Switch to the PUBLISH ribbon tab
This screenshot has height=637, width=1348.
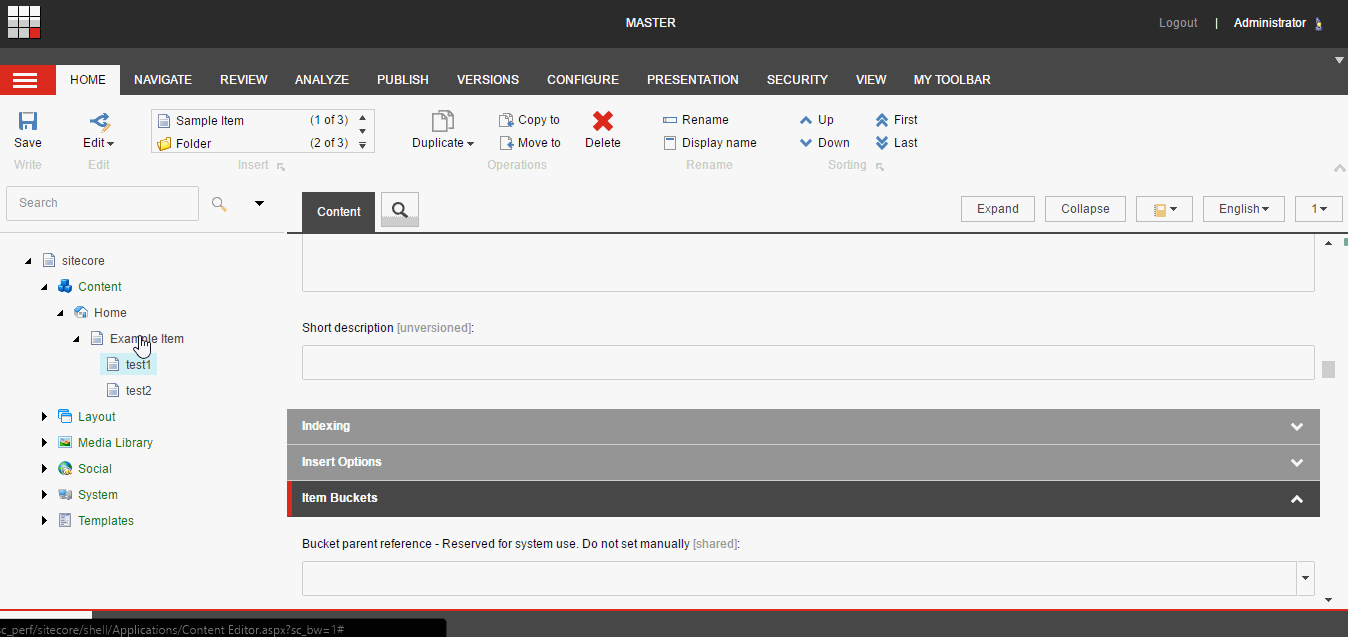(402, 79)
